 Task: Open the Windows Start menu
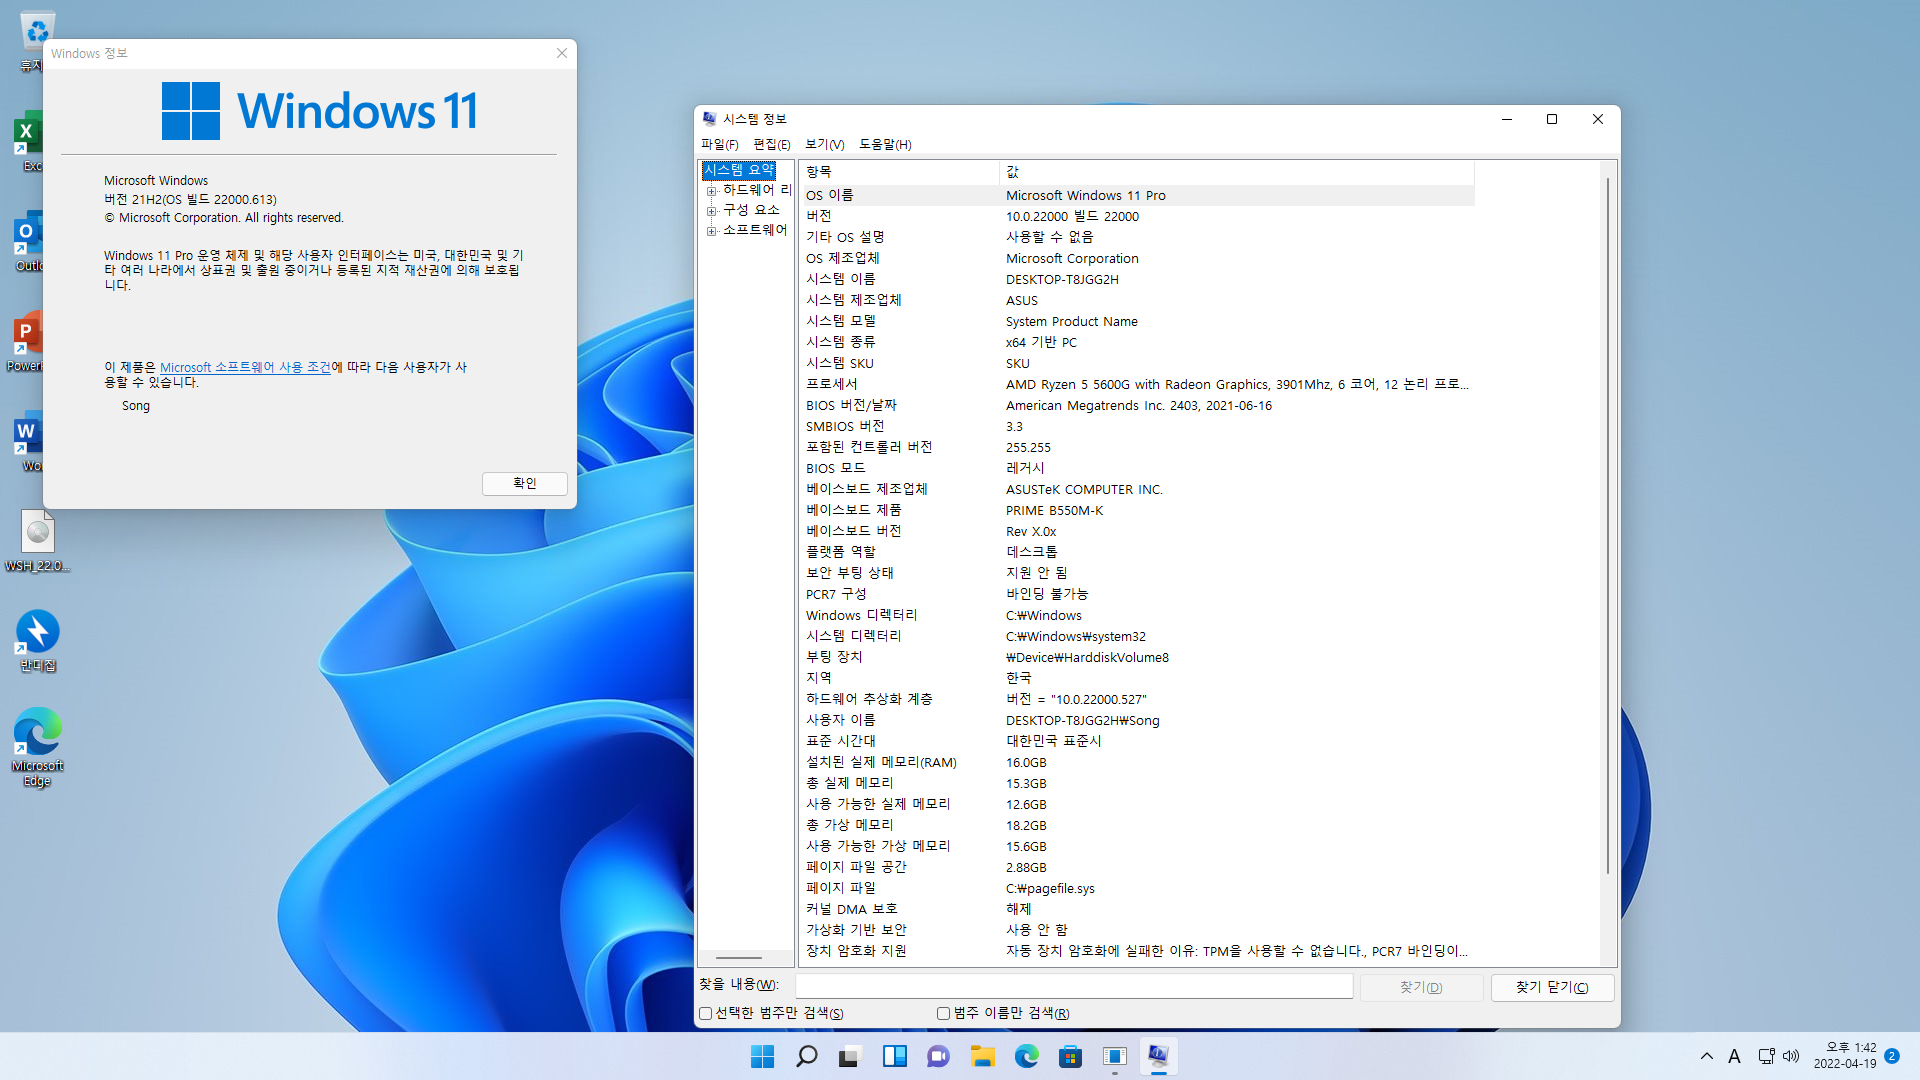(762, 1056)
